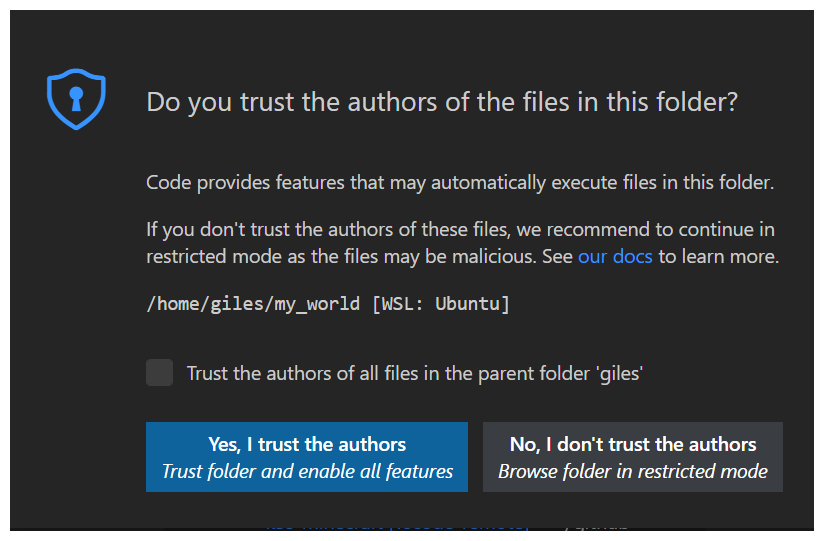
Task: Enable trust for parent folder 'giles' checkbox
Action: click(159, 373)
